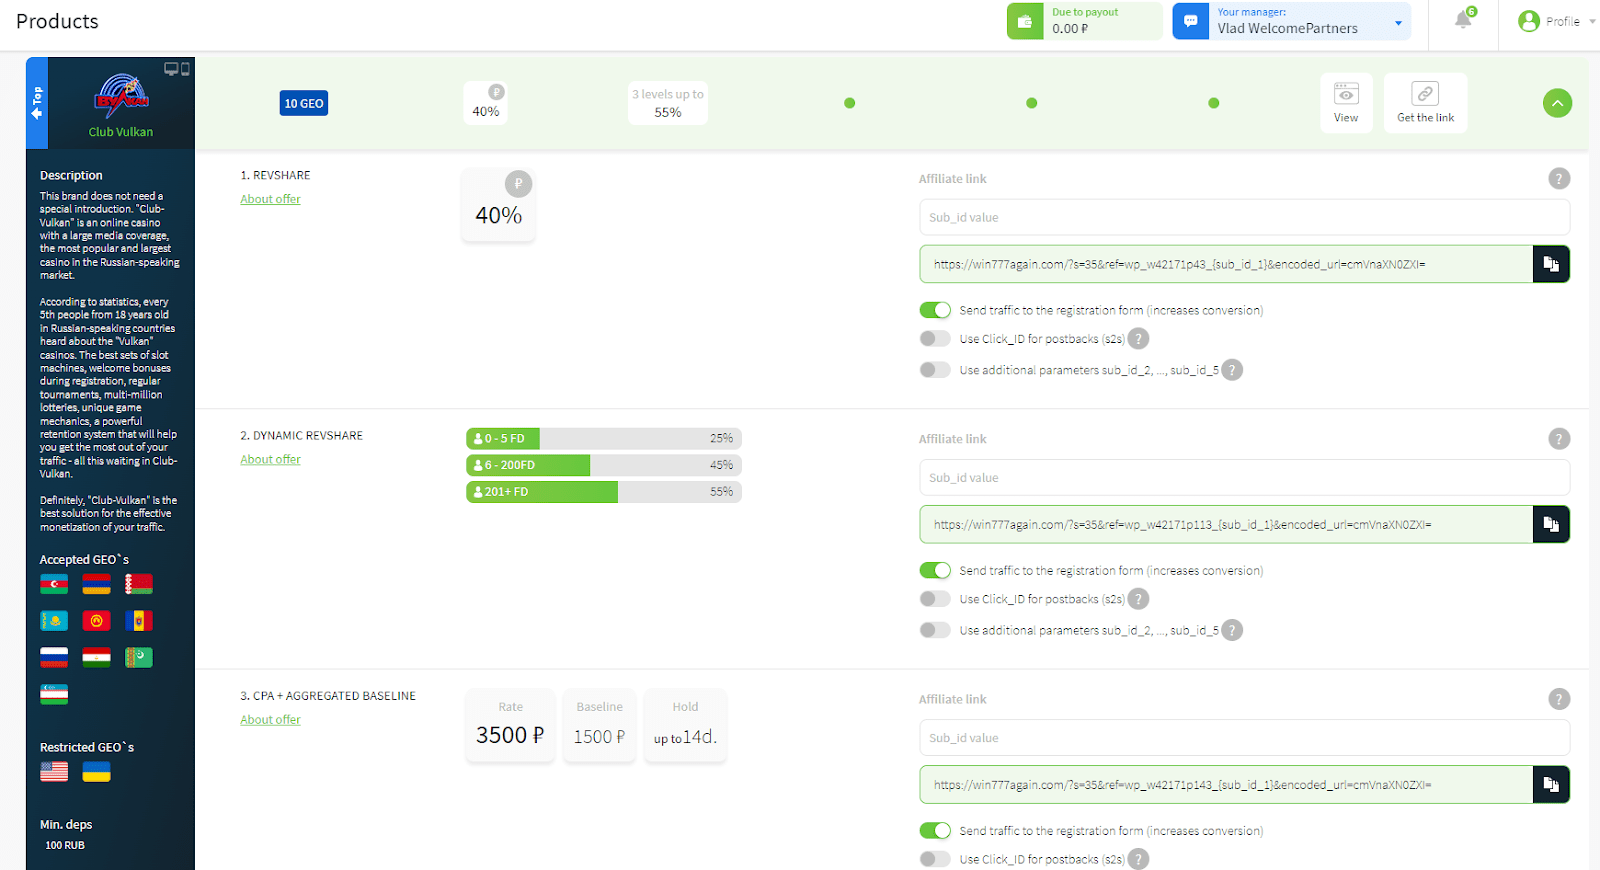
Task: Click the Hold up to 14d card
Action: (685, 725)
